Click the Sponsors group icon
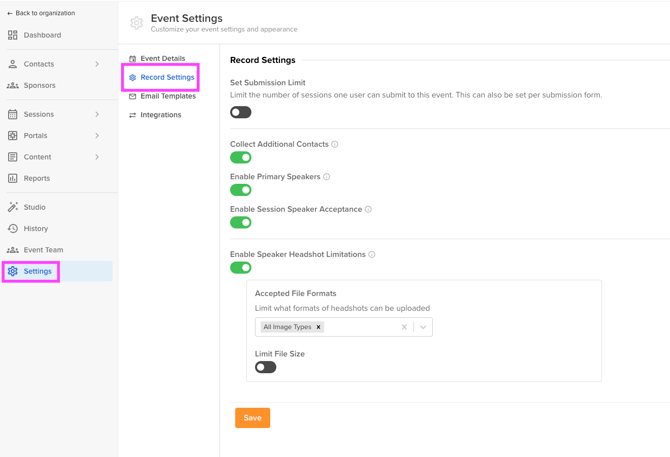This screenshot has height=457, width=670. click(12, 85)
